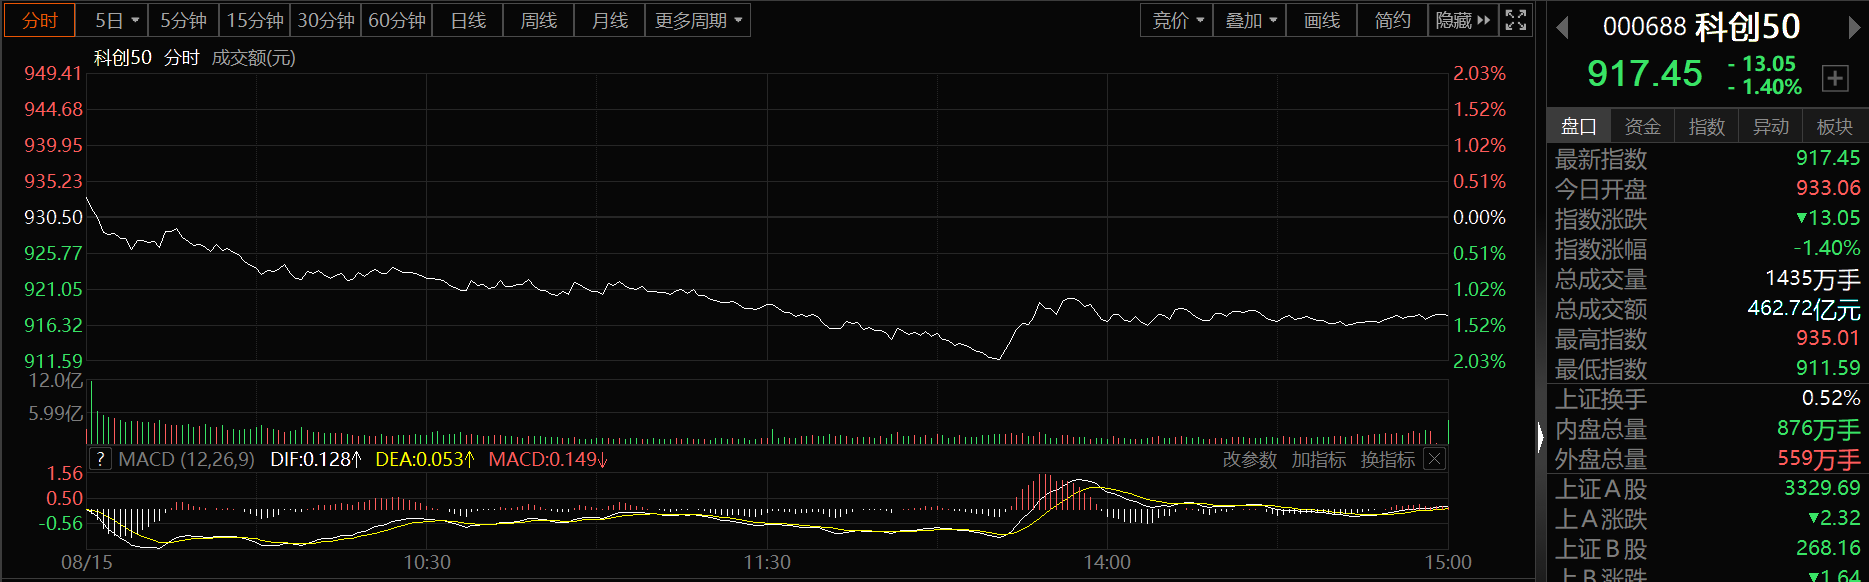Go to previous index with left arrow

click(x=1562, y=28)
